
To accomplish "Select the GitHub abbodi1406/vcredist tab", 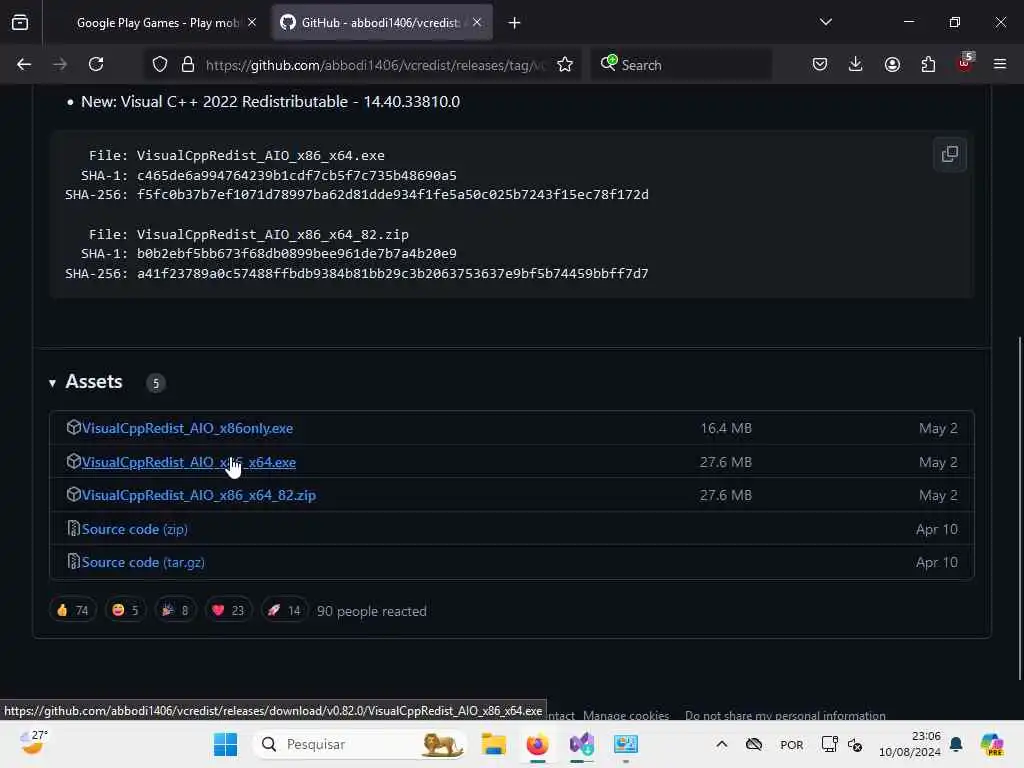I will 381,23.
